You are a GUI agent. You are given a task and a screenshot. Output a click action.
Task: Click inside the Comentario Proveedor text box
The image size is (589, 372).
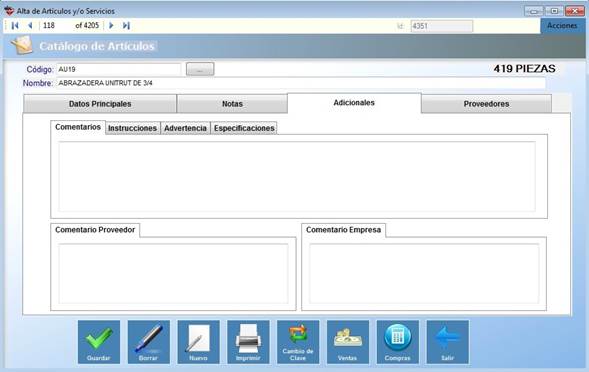click(x=174, y=273)
